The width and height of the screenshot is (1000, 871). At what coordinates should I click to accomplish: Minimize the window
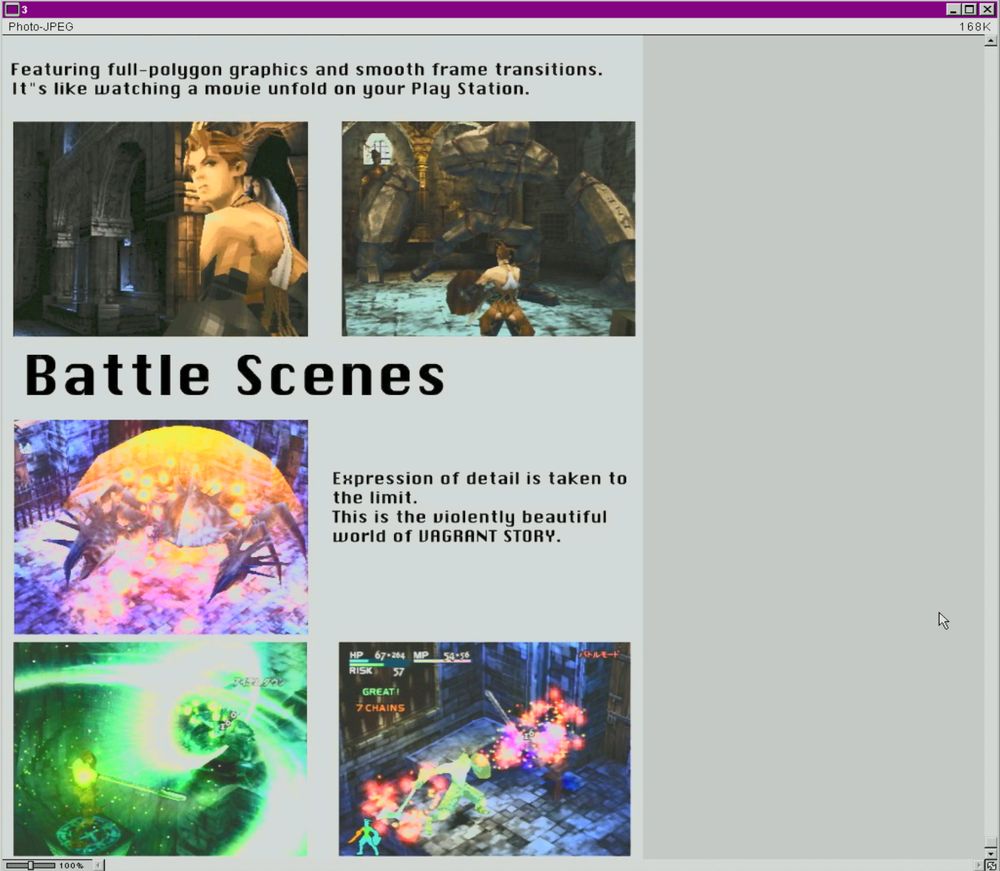(x=953, y=9)
